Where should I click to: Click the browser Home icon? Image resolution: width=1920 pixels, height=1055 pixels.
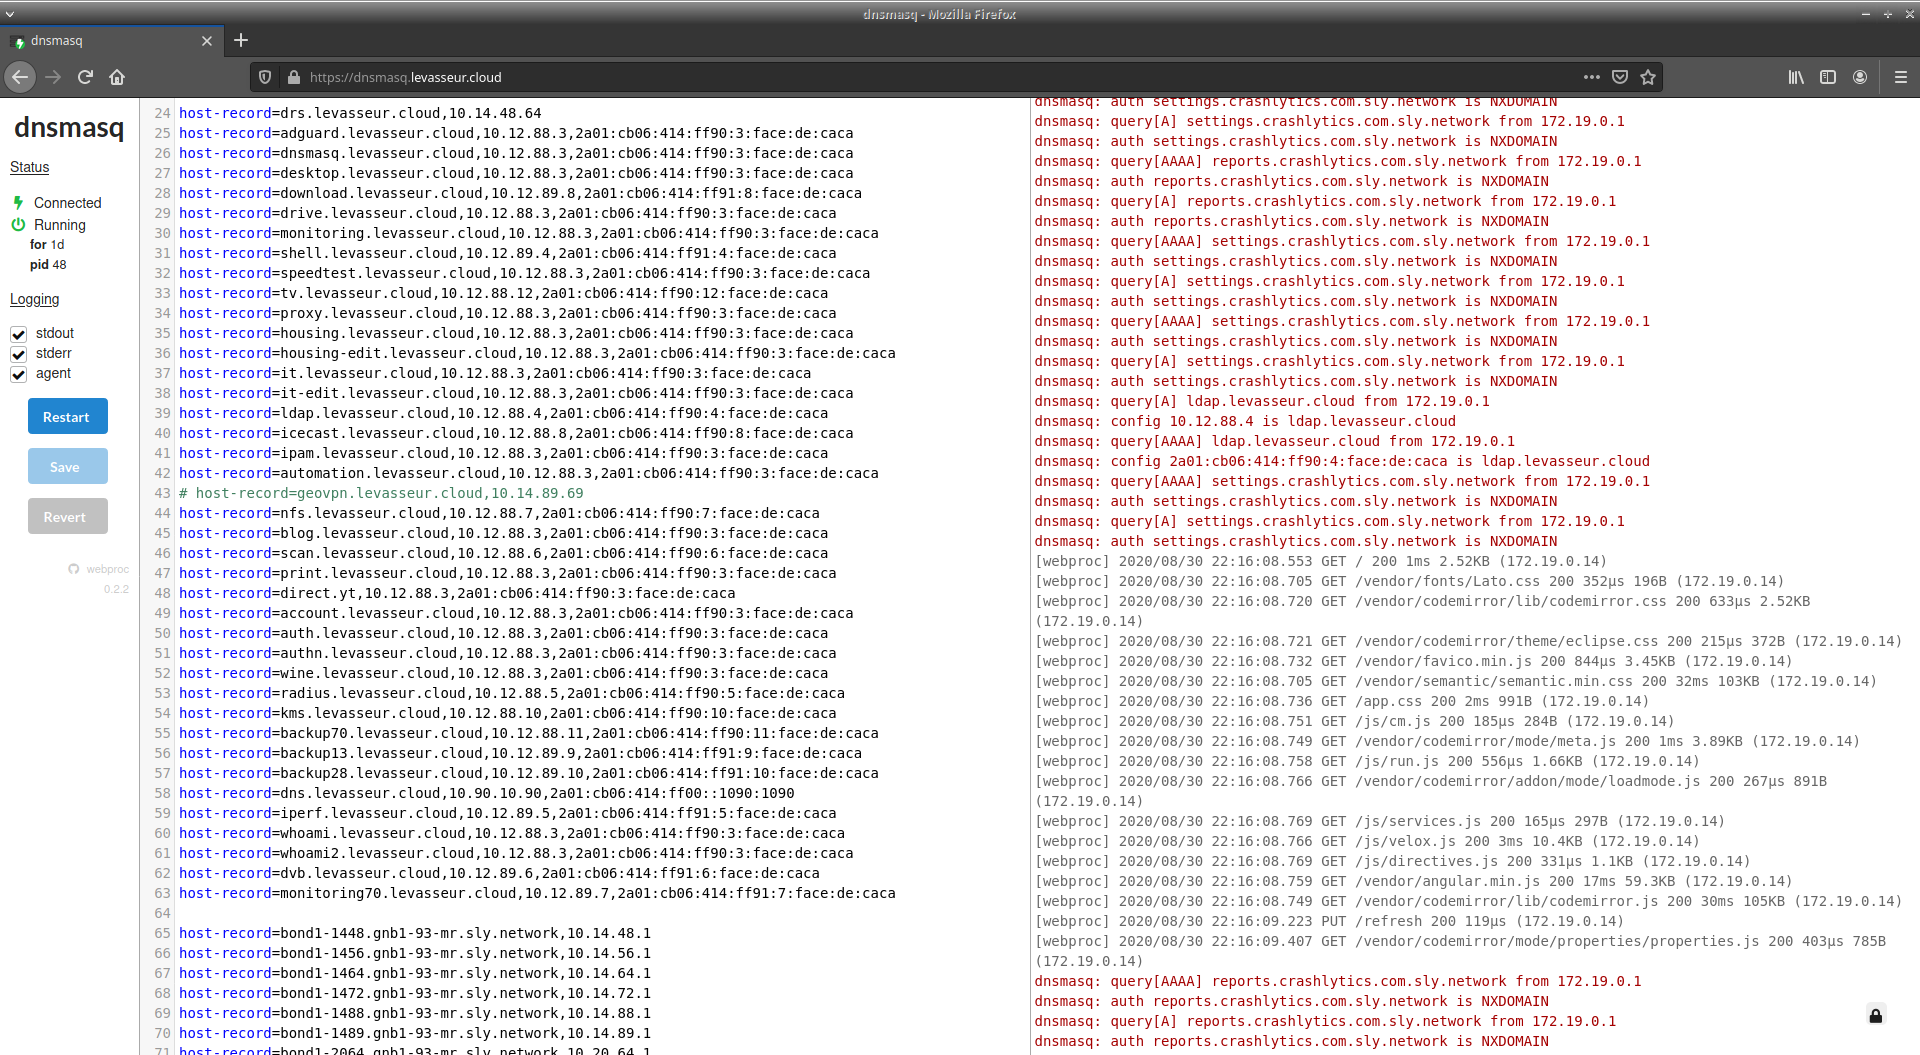click(x=117, y=77)
